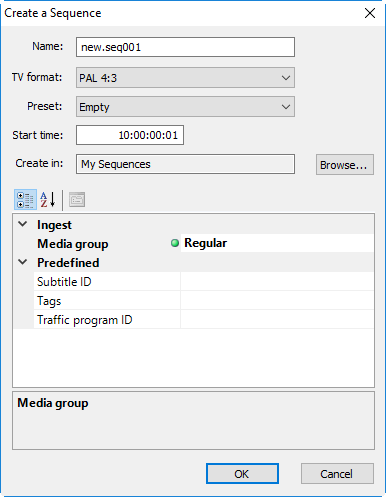Select the Media group property row

tap(194, 243)
